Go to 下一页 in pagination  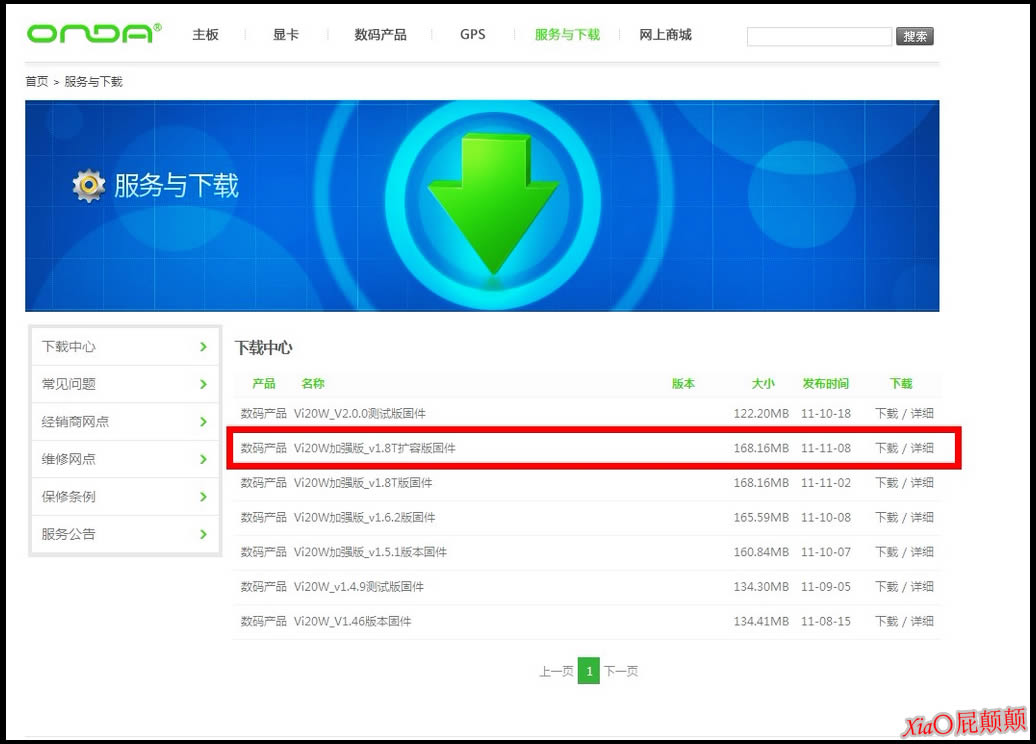(x=621, y=672)
